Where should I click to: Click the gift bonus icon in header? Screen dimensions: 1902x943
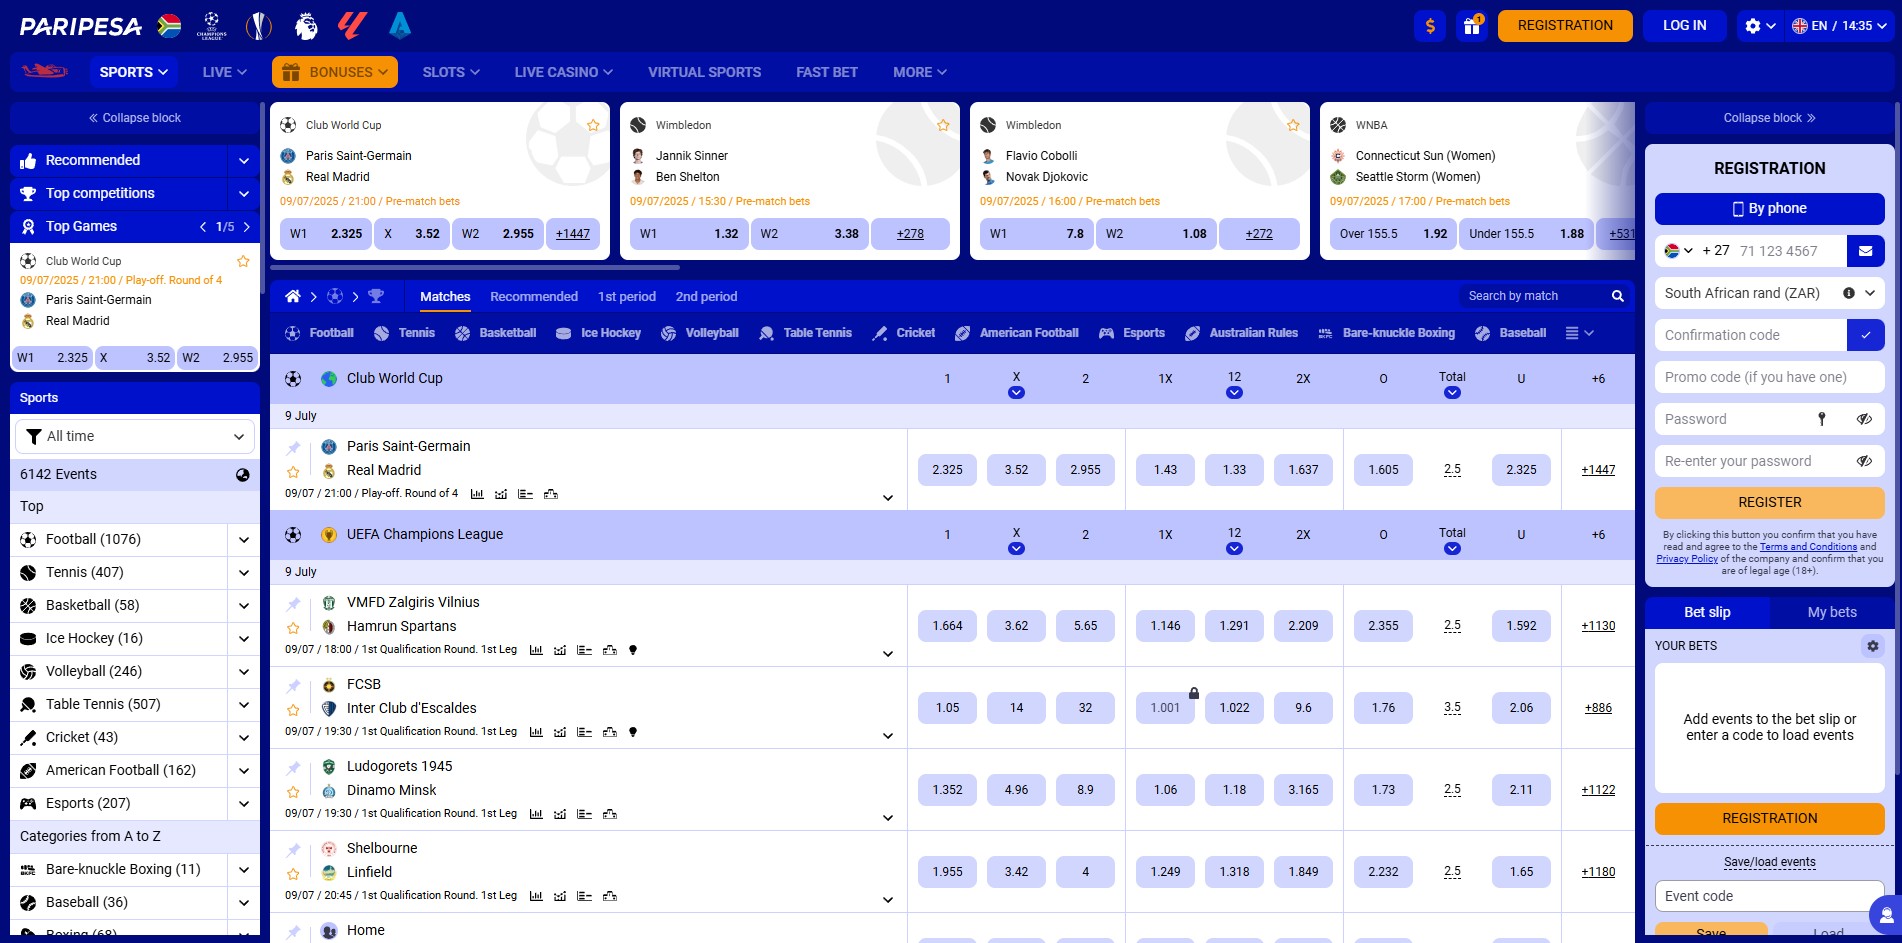1472,26
